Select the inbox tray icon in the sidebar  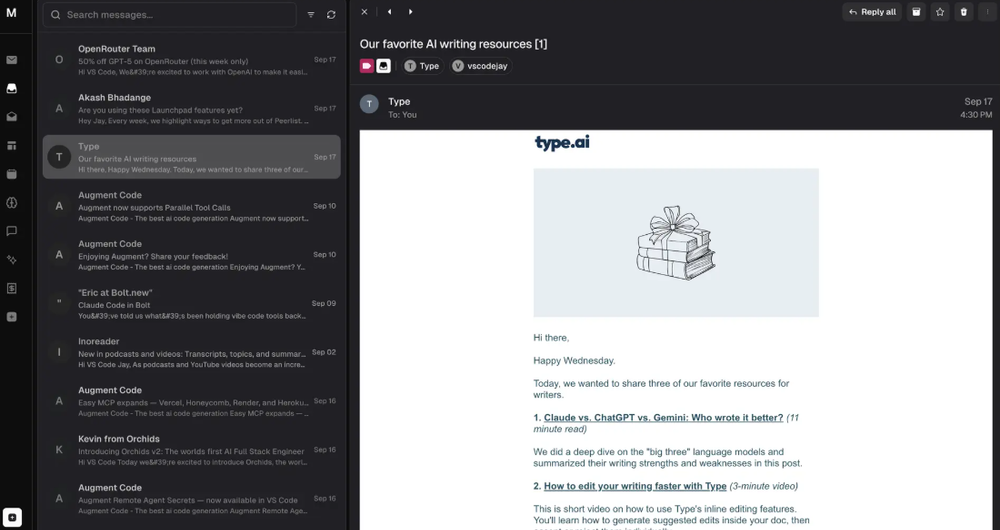pos(11,89)
